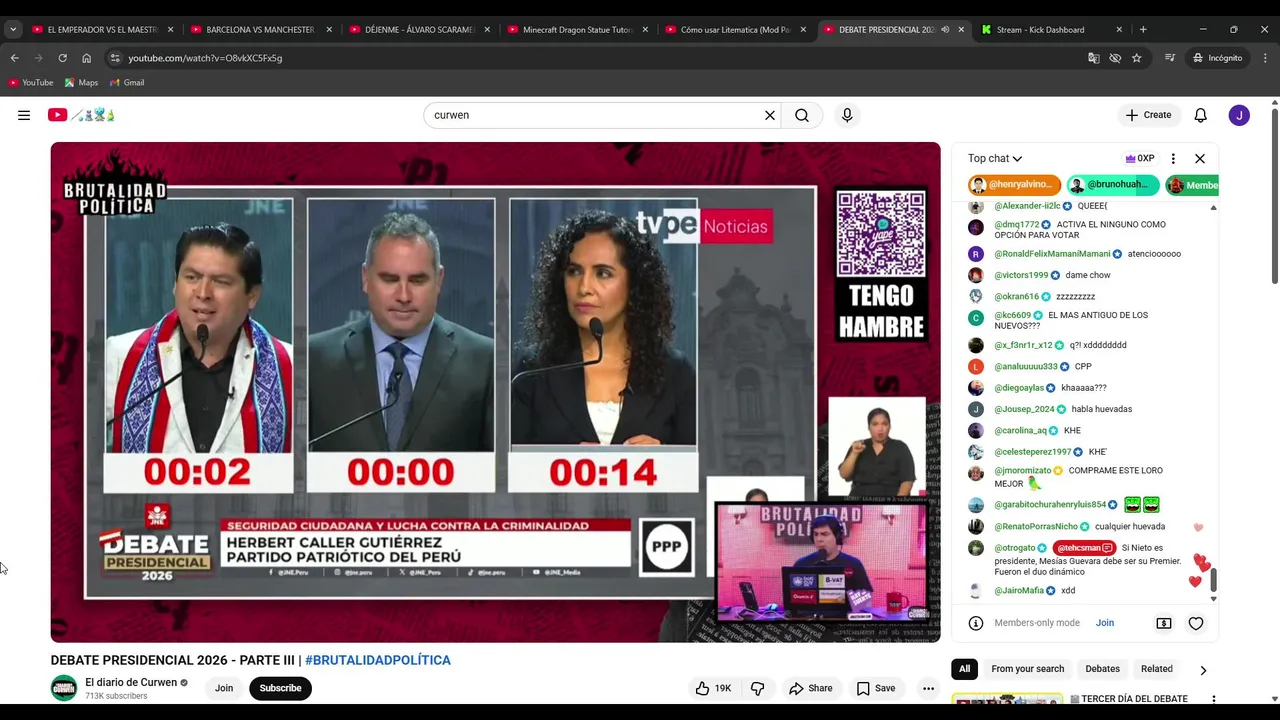Open site information icon in address bar

(115, 58)
